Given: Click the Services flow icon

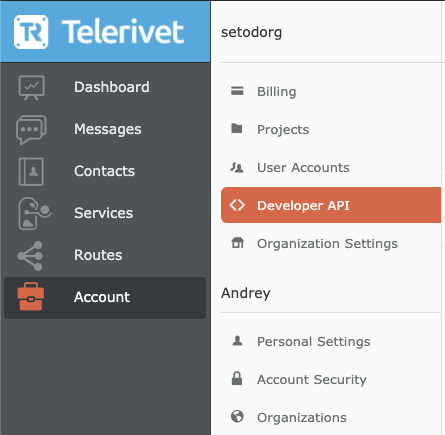Looking at the screenshot, I should coord(34,213).
